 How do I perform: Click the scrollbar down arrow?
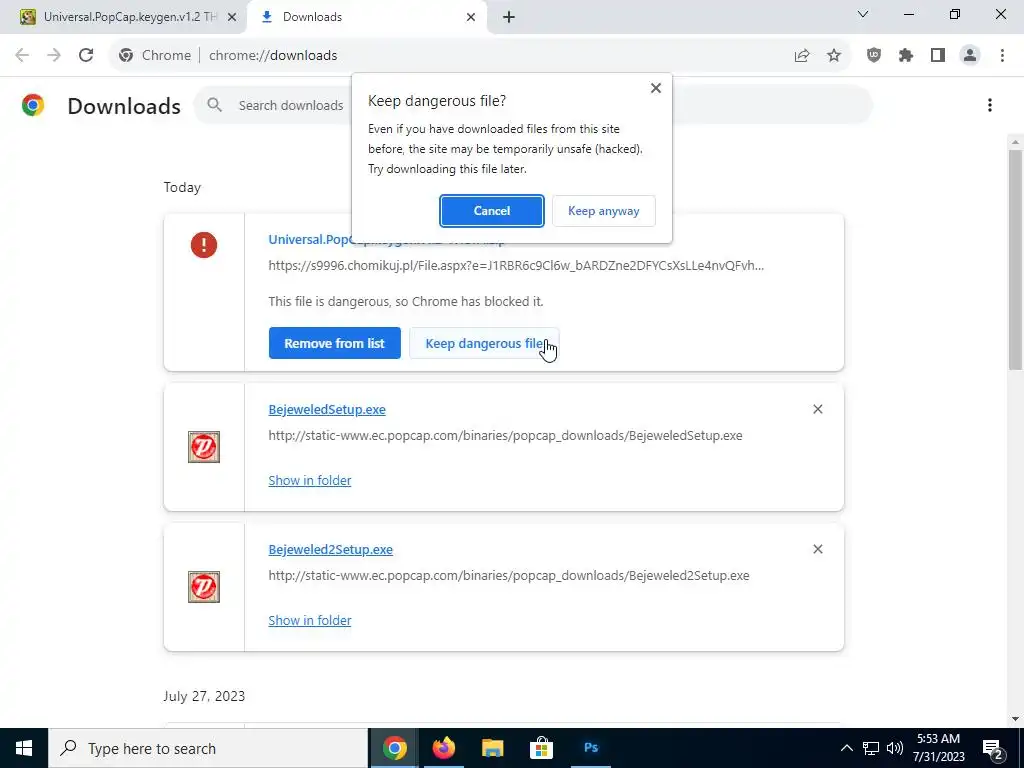point(1015,719)
